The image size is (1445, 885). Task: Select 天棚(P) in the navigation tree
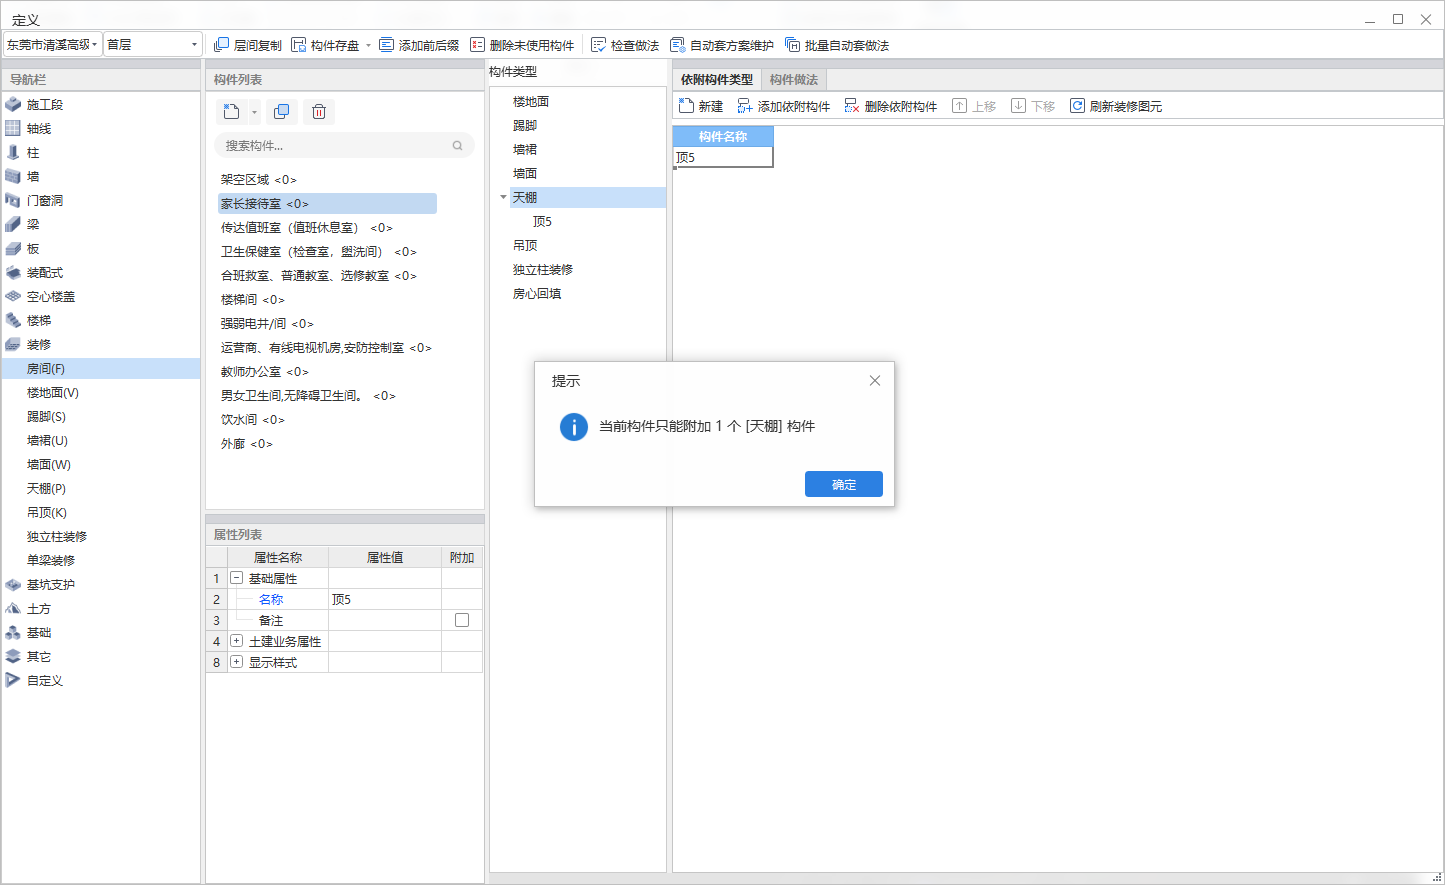tap(46, 488)
